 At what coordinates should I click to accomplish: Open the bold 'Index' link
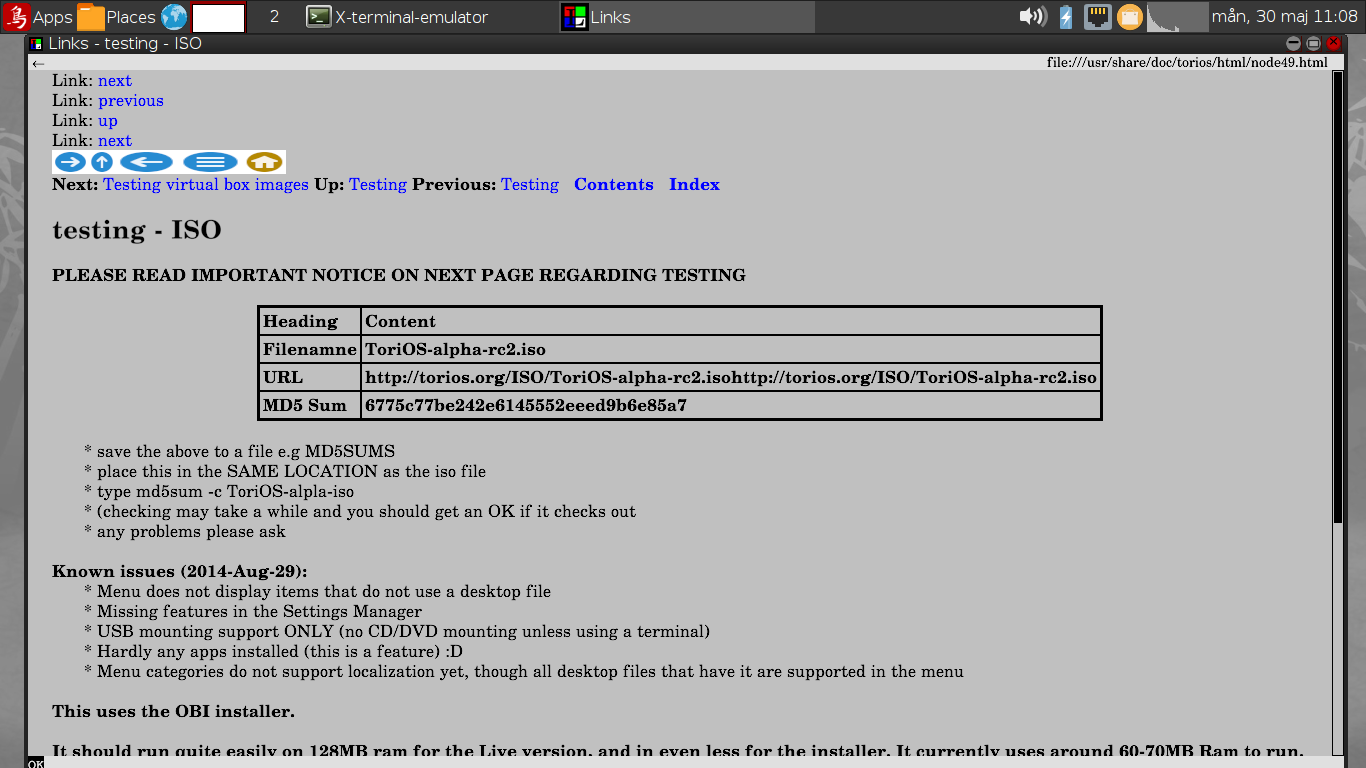[x=694, y=184]
